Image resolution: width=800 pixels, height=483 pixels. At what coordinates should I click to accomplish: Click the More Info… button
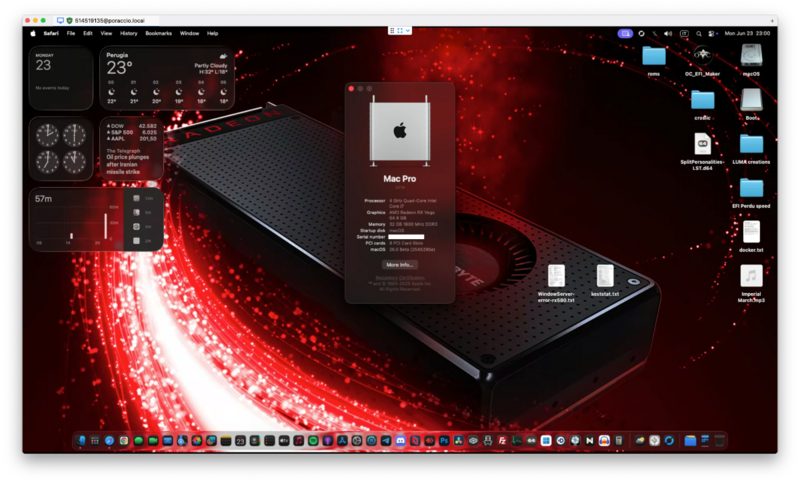(399, 265)
